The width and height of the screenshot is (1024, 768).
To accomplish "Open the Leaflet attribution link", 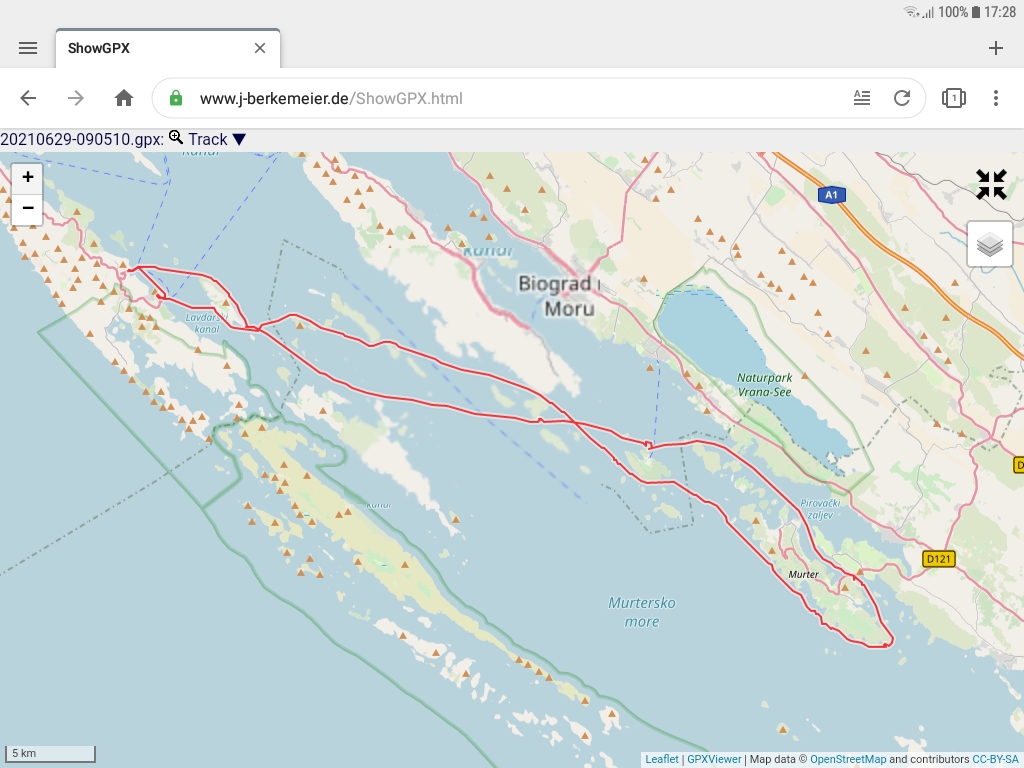I will point(661,759).
